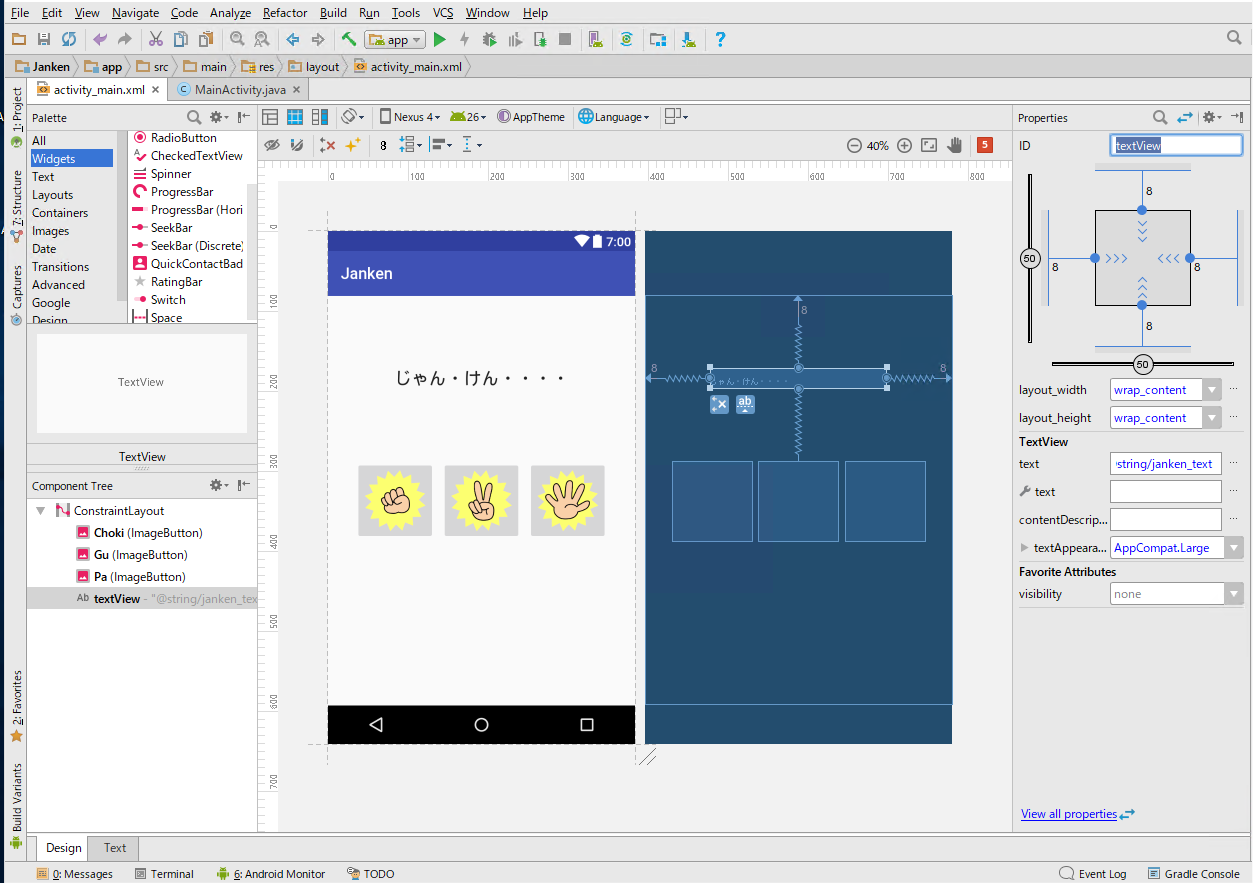Click the View all properties link
This screenshot has width=1253, height=883.
coord(1070,814)
